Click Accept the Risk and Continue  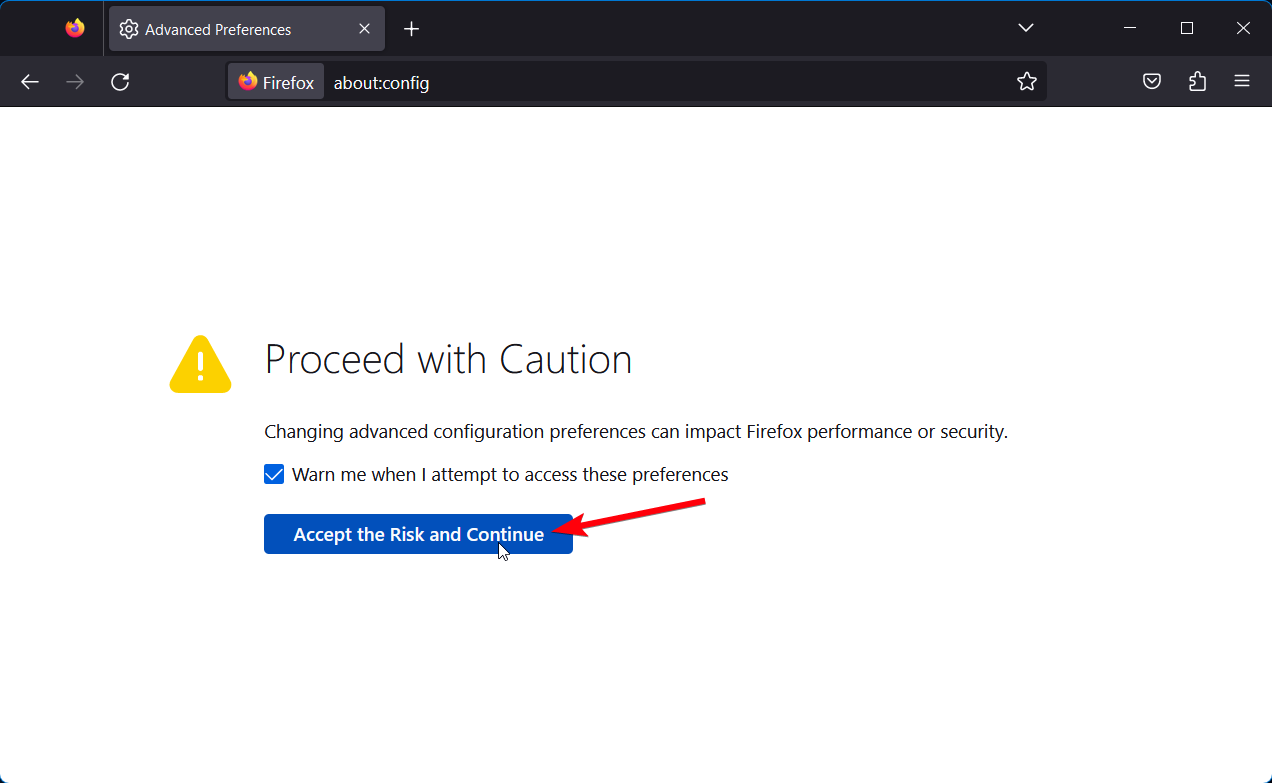[x=418, y=534]
